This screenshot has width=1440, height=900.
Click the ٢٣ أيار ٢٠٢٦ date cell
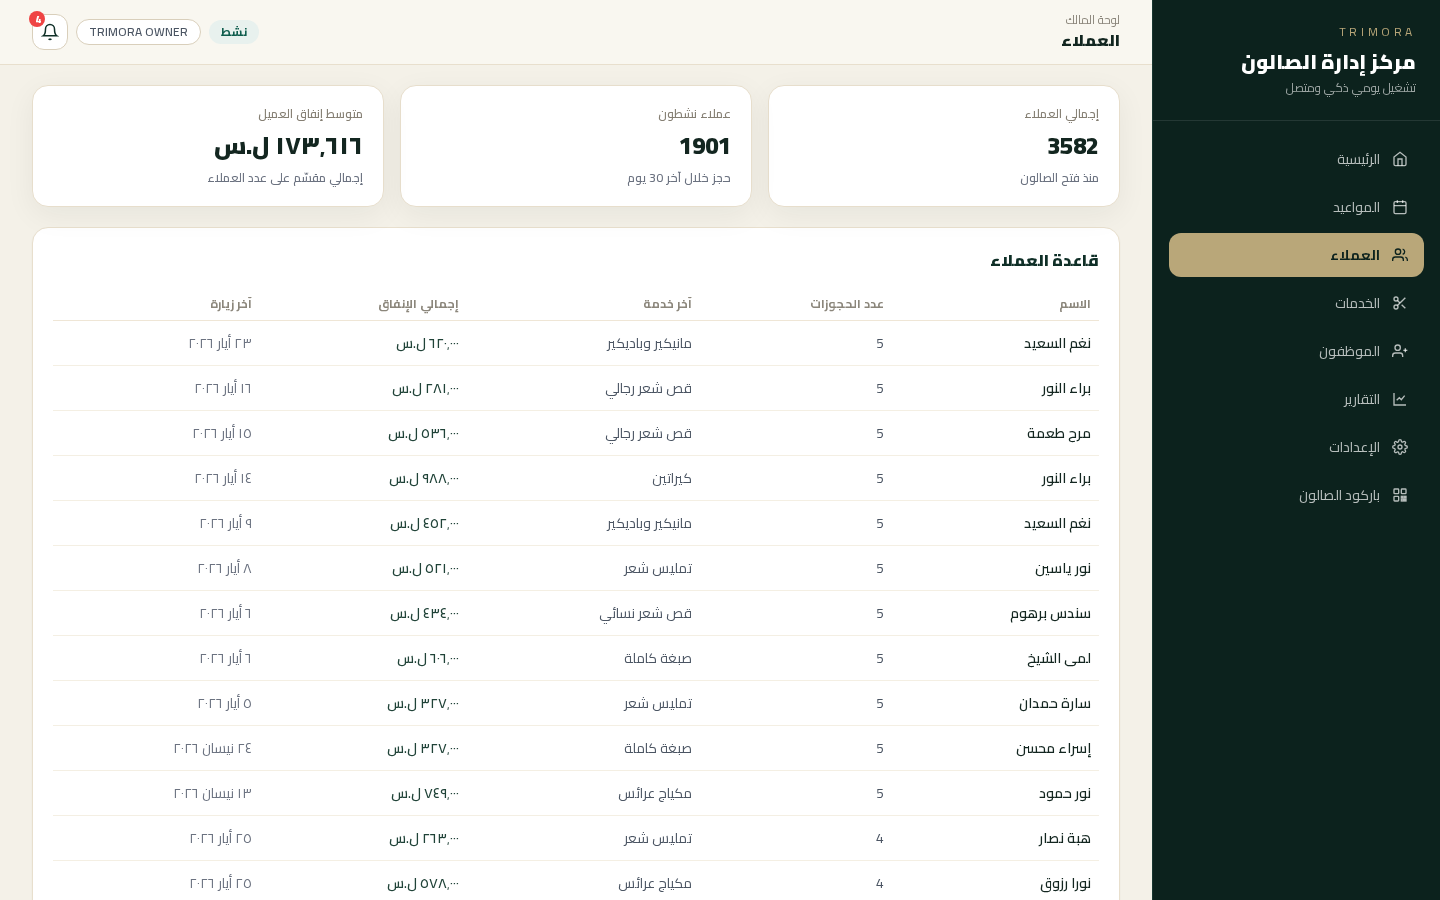coord(220,343)
